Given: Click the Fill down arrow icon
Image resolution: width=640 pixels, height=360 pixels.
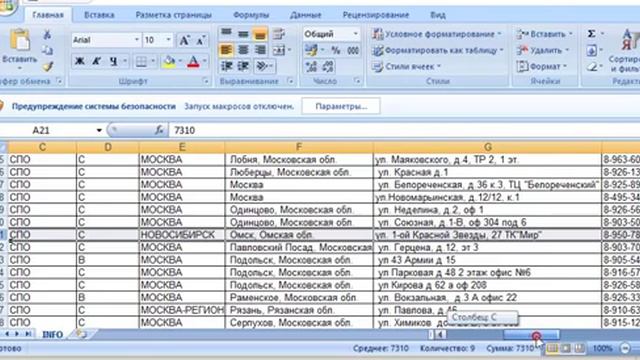Looking at the screenshot, I should click(x=591, y=50).
